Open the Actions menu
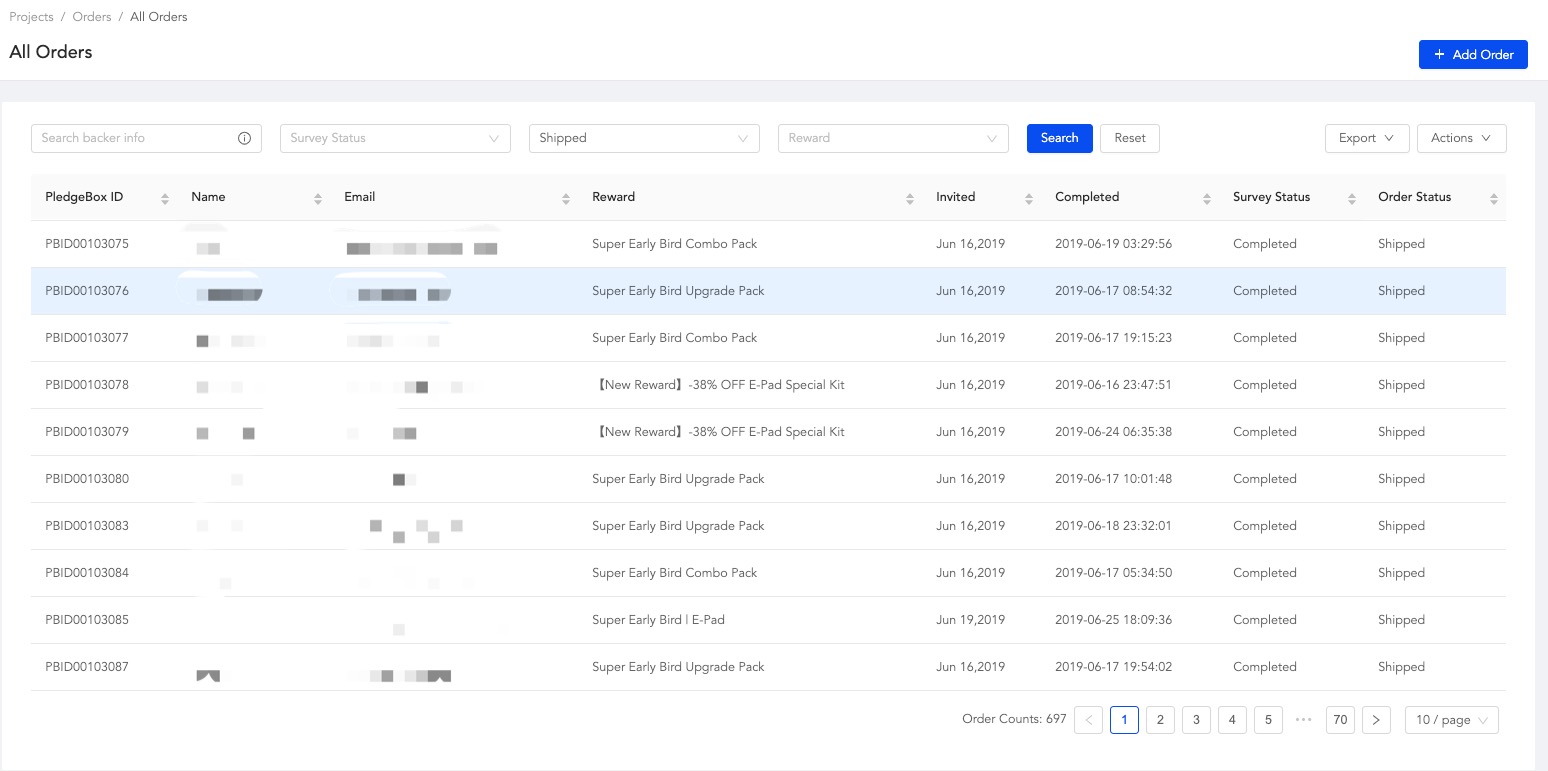 [1460, 139]
